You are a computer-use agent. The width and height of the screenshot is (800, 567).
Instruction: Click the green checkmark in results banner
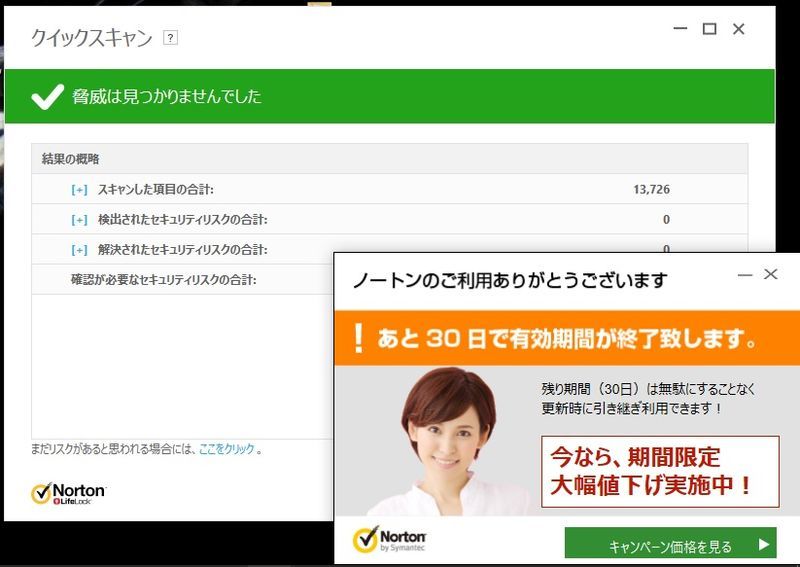(47, 96)
